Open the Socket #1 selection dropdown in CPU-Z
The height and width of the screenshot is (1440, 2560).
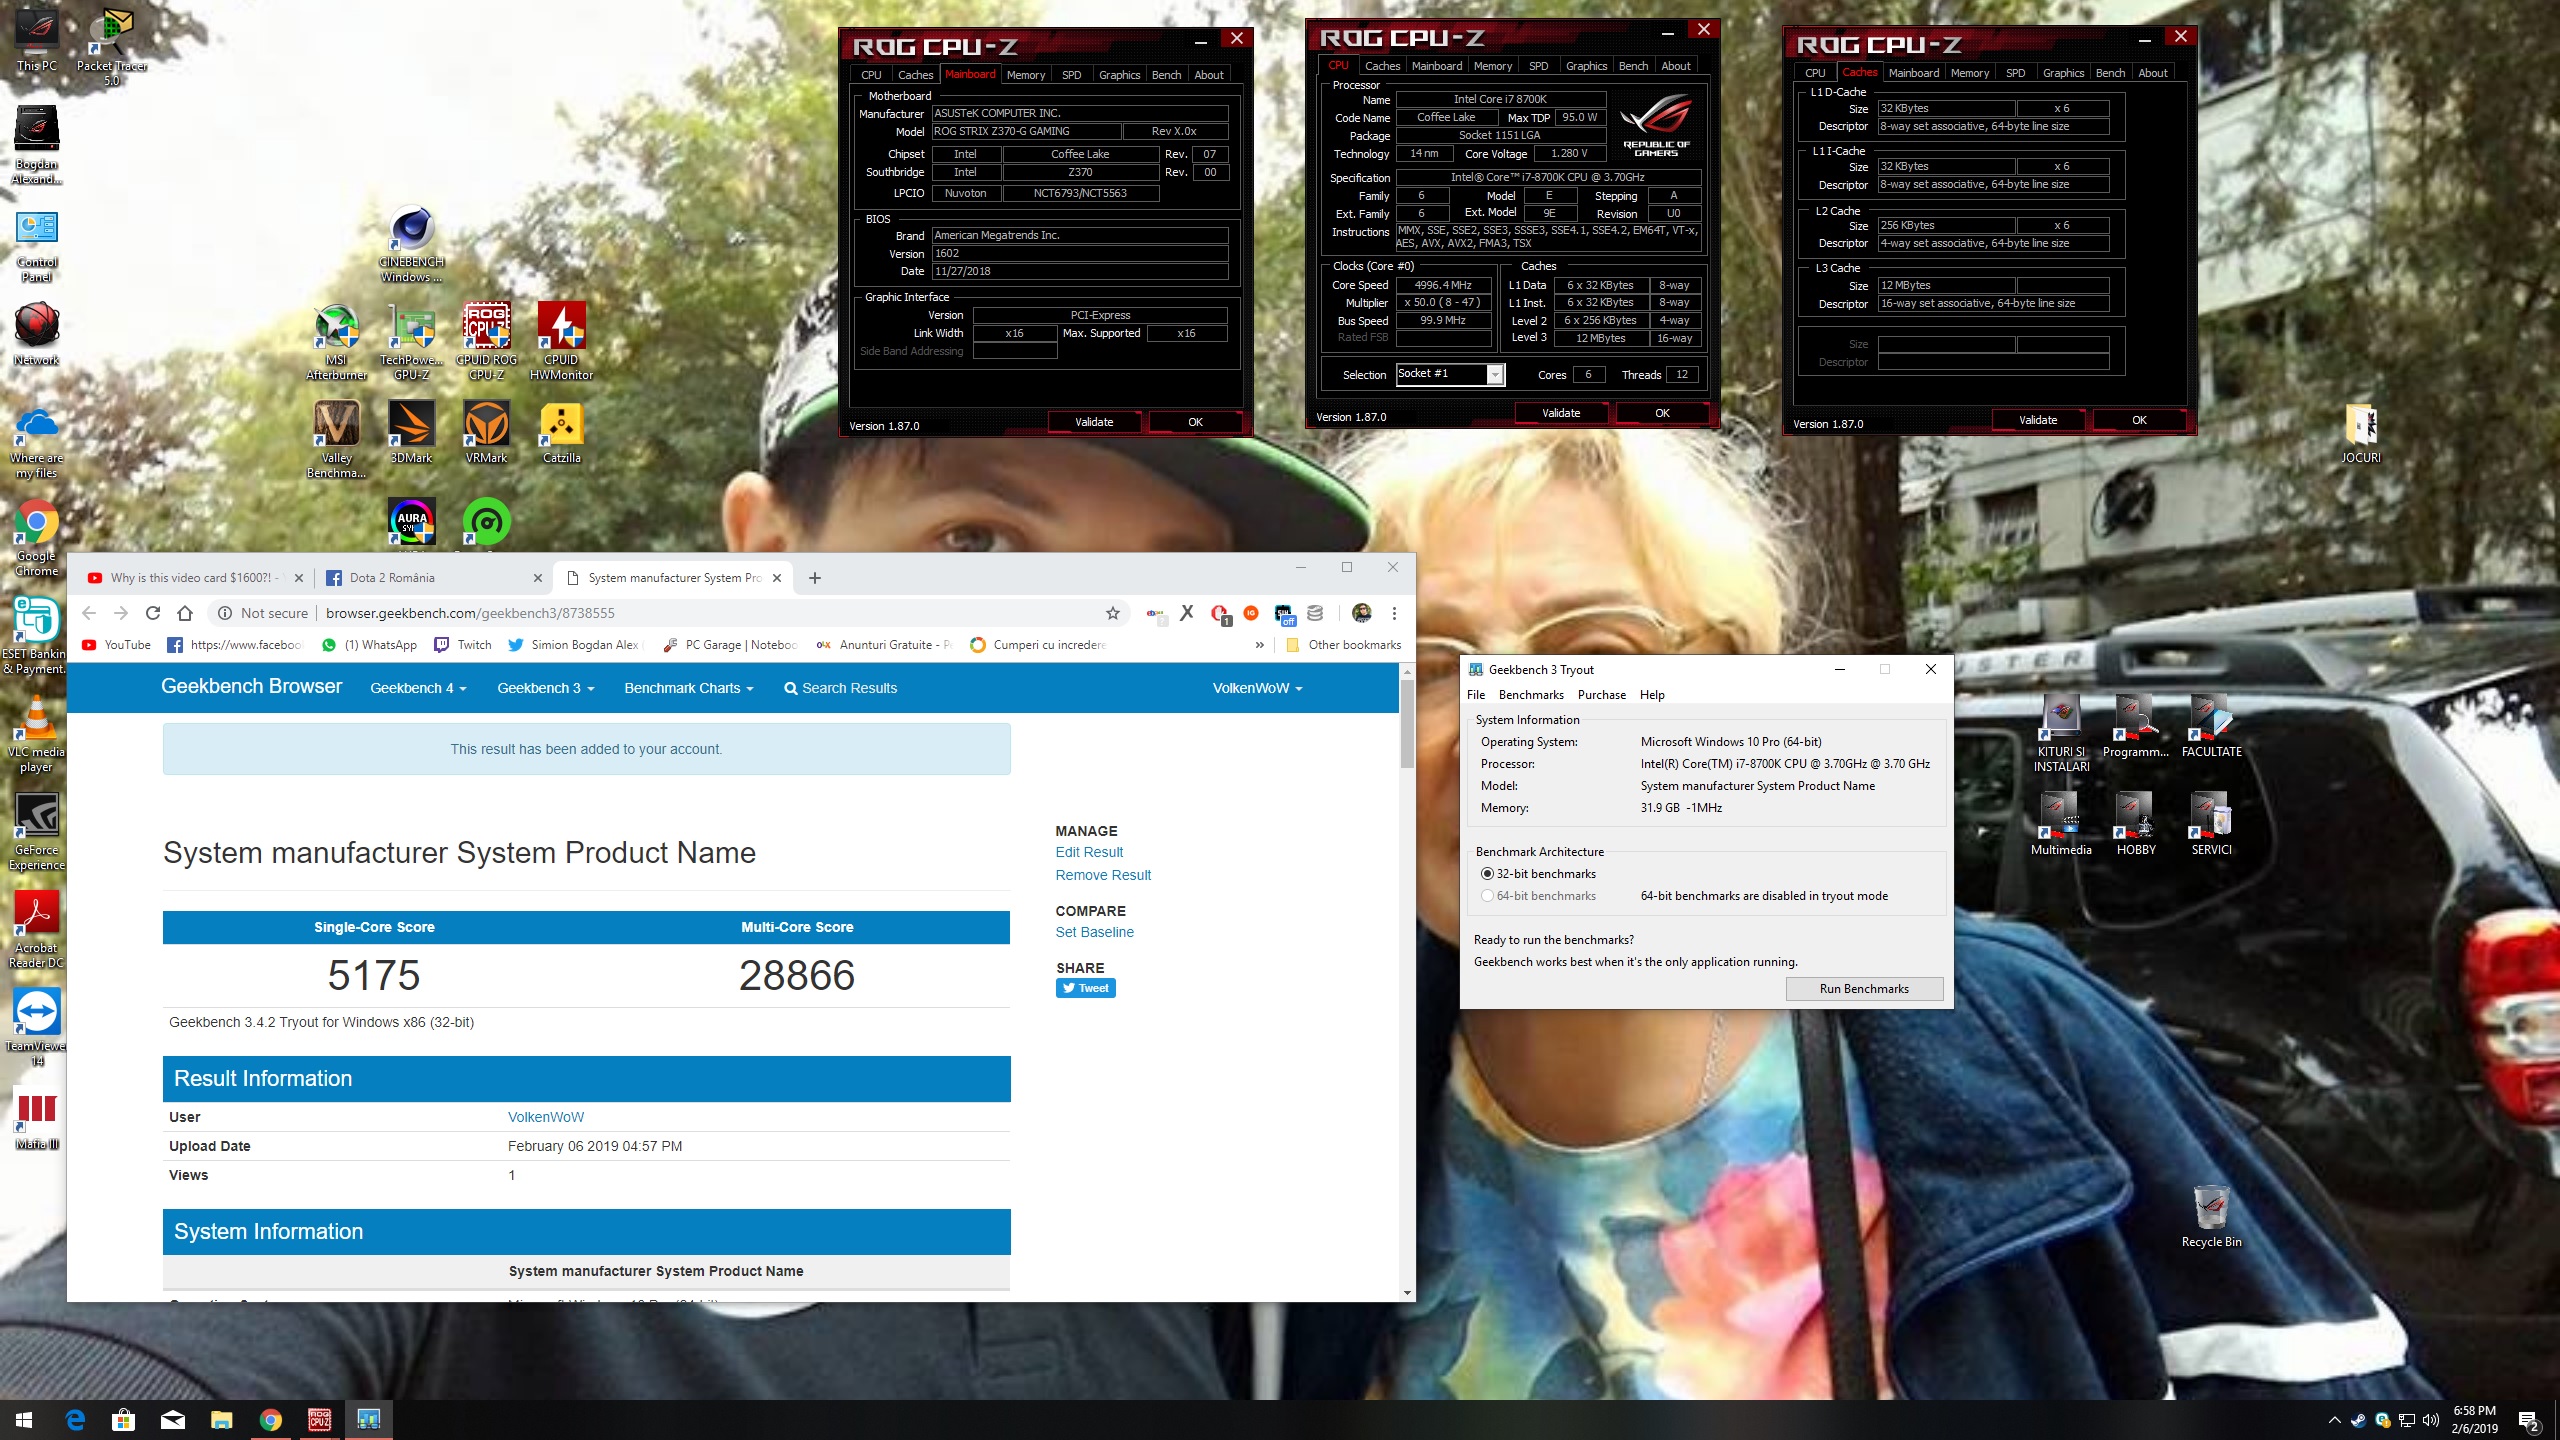[x=1450, y=374]
